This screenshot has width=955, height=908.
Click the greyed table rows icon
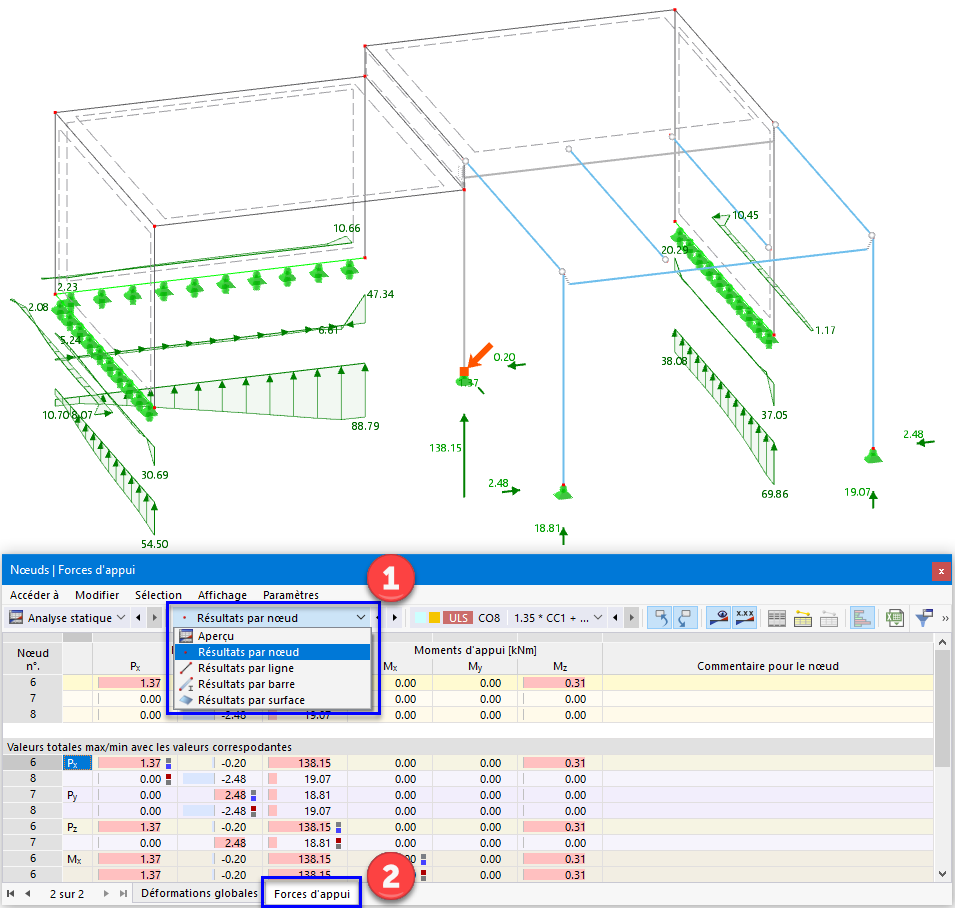click(829, 618)
